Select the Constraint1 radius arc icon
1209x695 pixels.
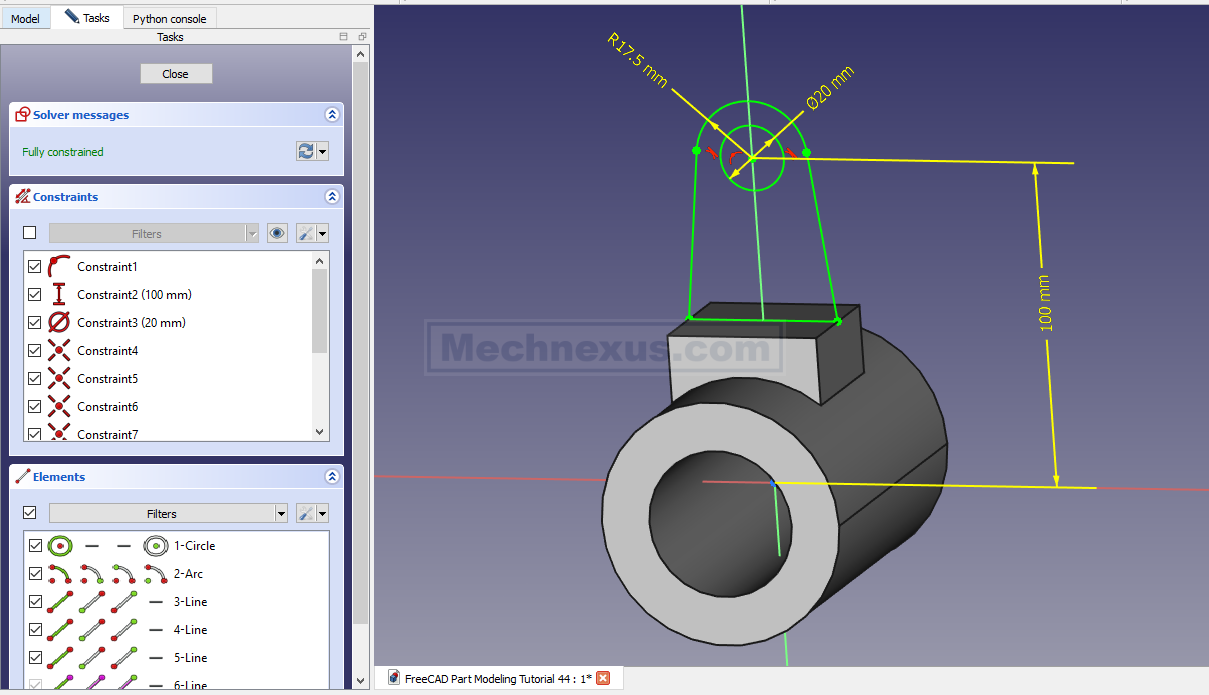[x=59, y=266]
